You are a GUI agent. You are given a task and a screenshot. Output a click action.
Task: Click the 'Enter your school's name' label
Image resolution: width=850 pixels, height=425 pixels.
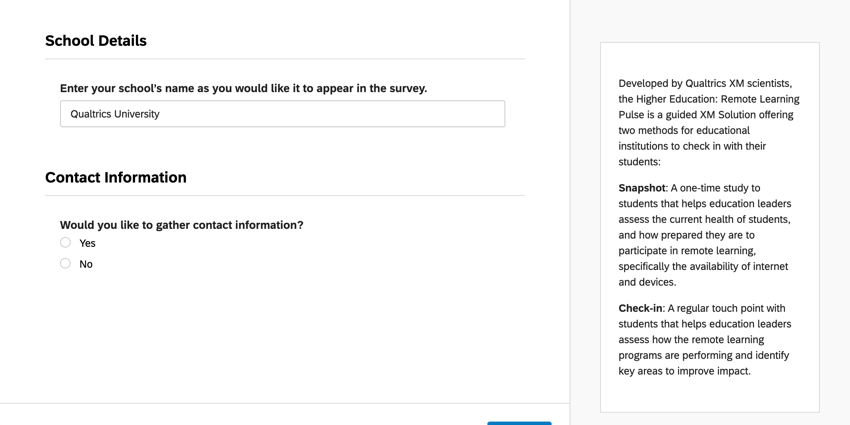pyautogui.click(x=243, y=88)
